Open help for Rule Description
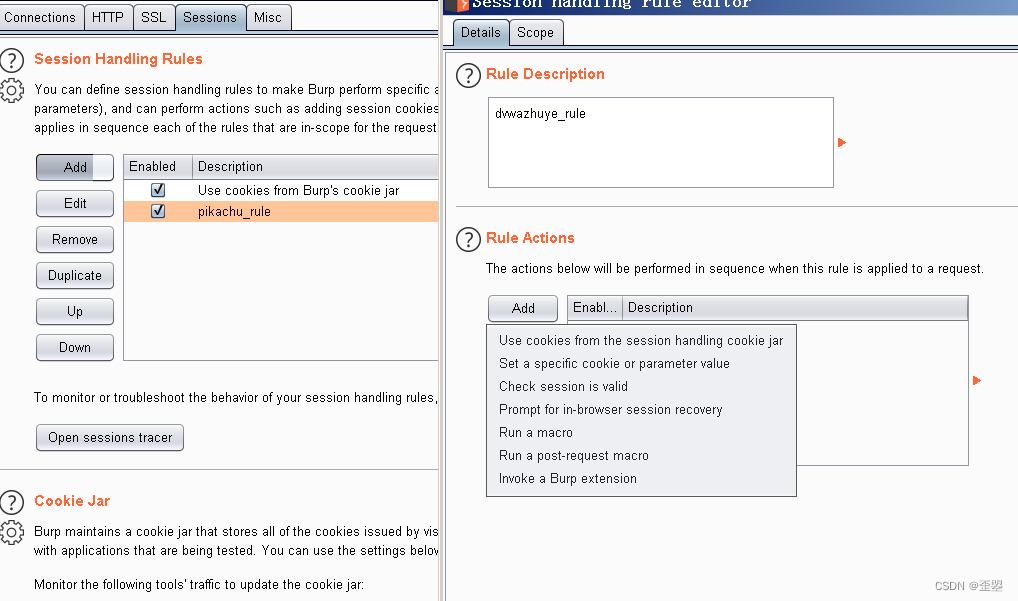 coord(468,75)
